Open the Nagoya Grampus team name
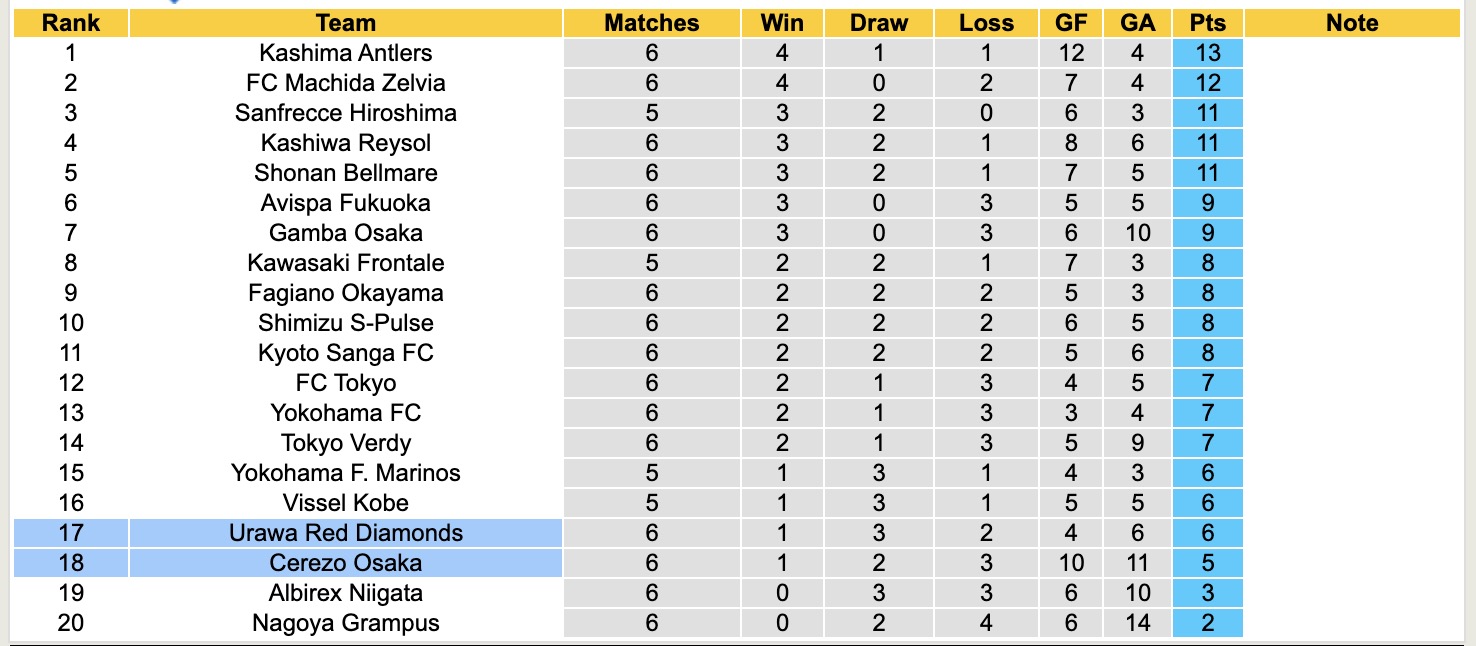 coord(345,623)
